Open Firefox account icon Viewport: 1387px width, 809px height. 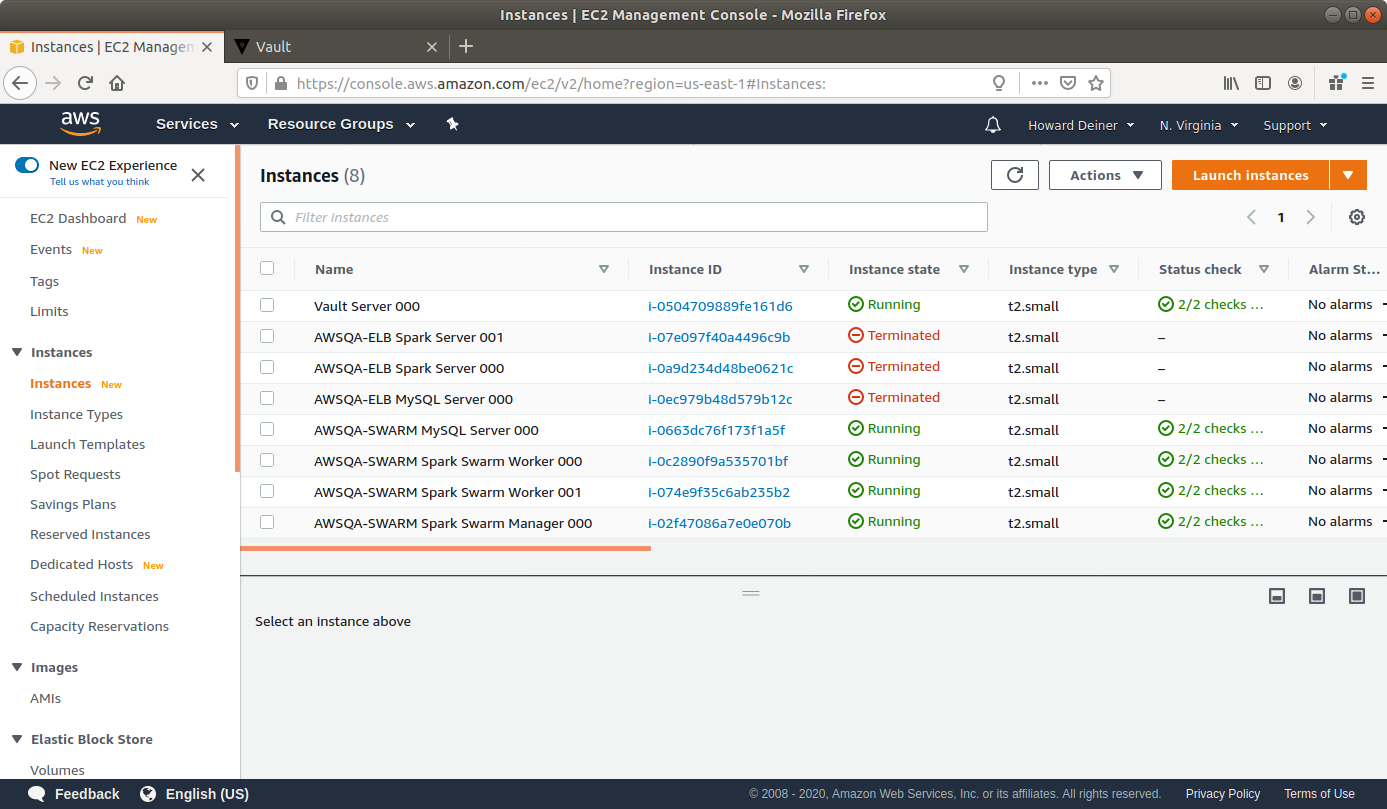click(x=1295, y=83)
